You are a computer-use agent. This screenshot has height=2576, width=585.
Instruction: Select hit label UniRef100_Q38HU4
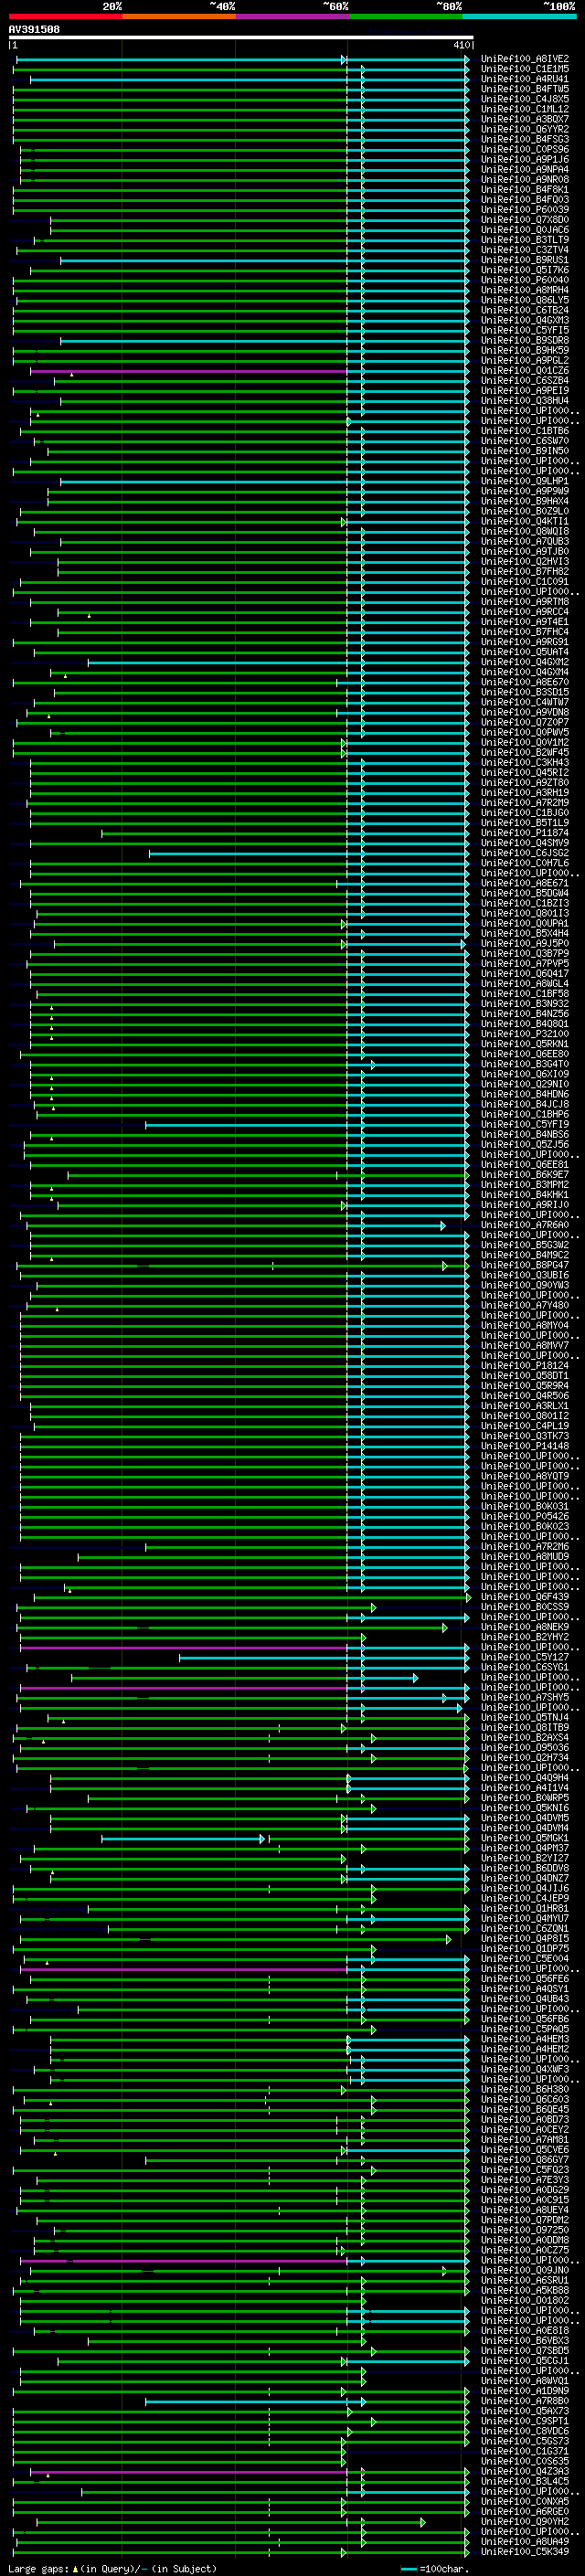(x=524, y=401)
